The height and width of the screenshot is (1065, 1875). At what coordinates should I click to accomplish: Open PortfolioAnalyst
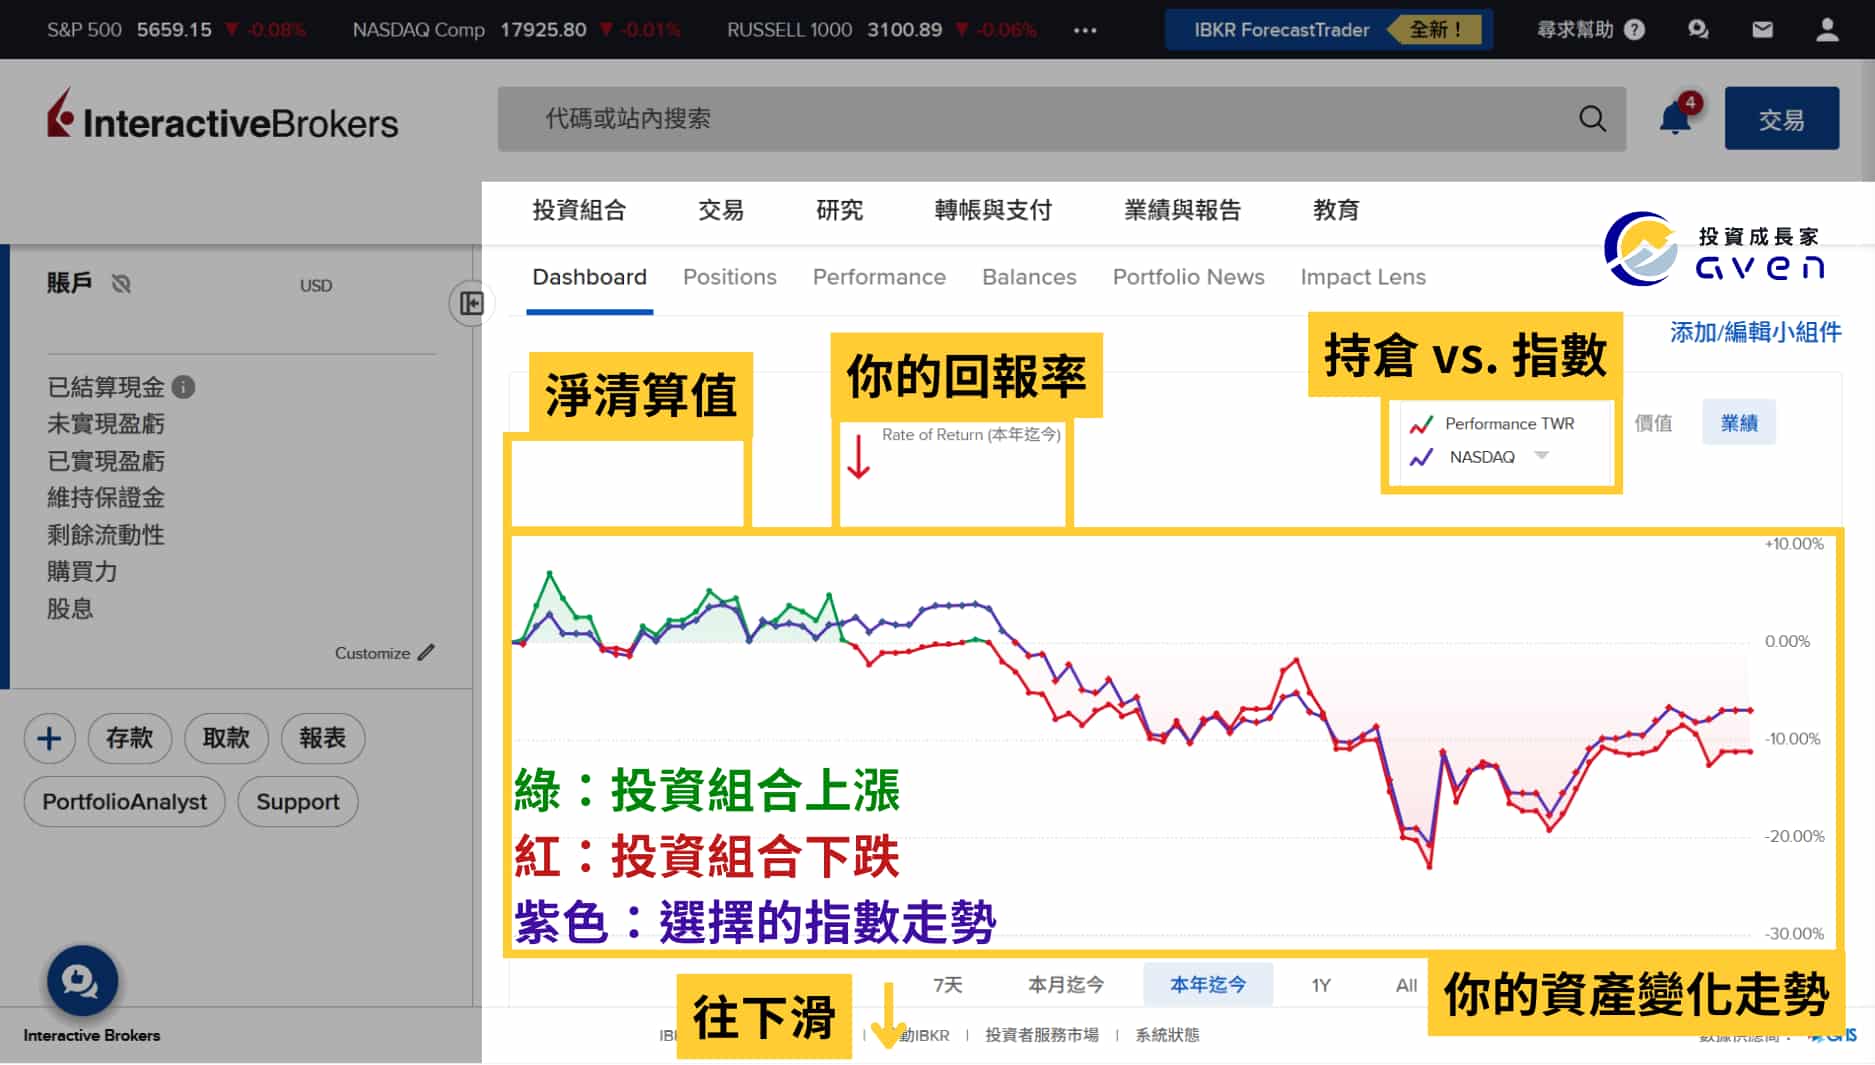pyautogui.click(x=124, y=802)
